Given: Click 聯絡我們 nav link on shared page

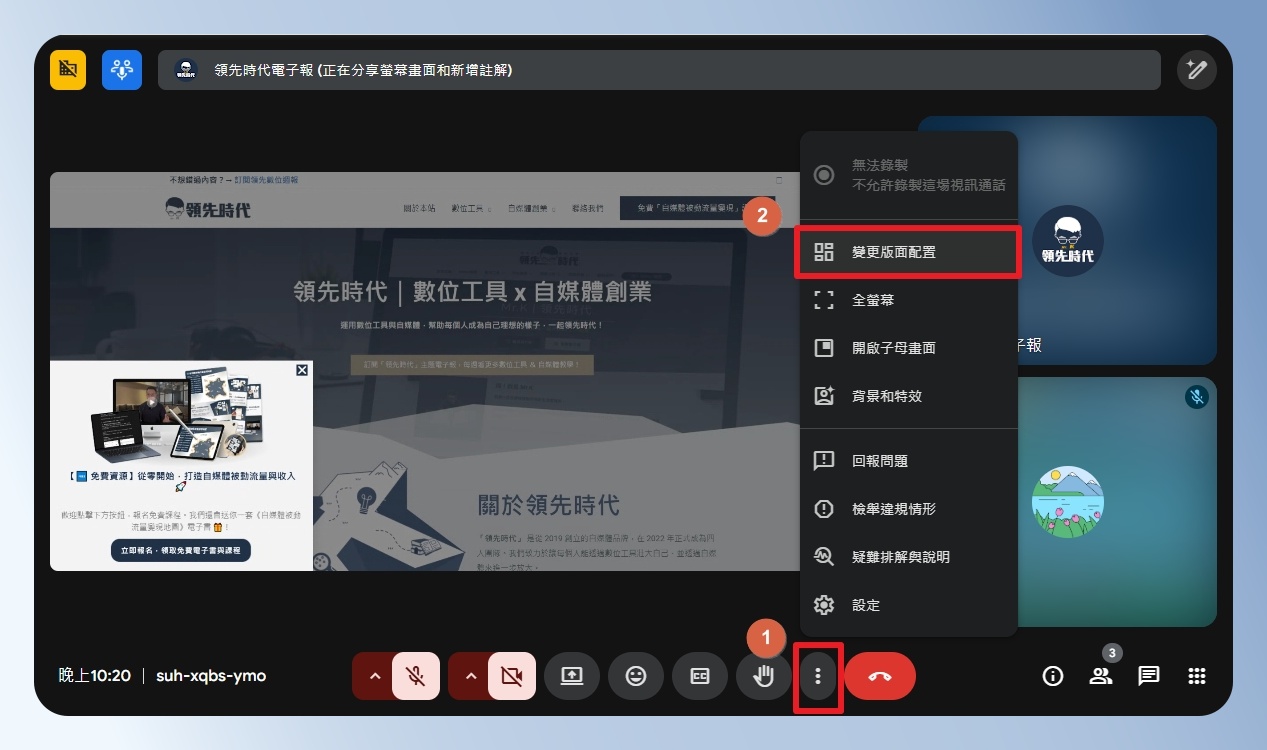Looking at the screenshot, I should pyautogui.click(x=587, y=208).
